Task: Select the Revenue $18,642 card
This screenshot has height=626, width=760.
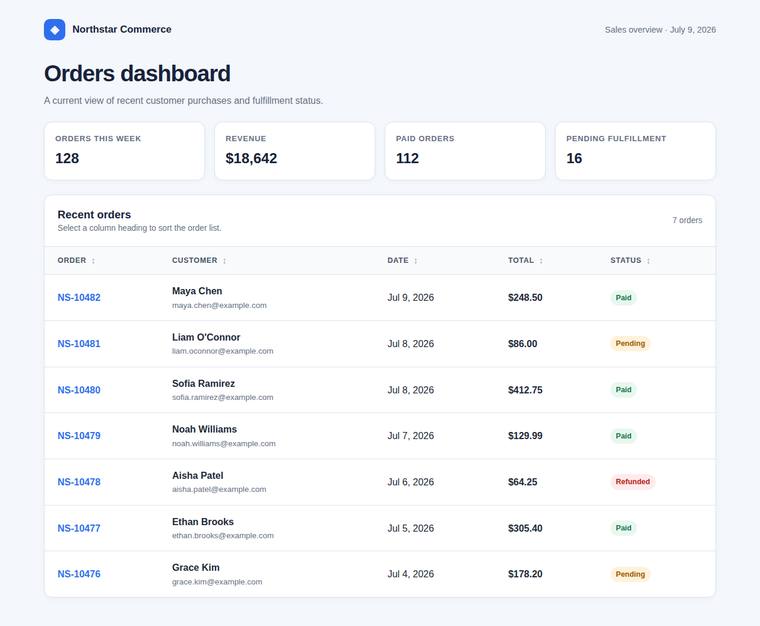Action: (x=295, y=151)
